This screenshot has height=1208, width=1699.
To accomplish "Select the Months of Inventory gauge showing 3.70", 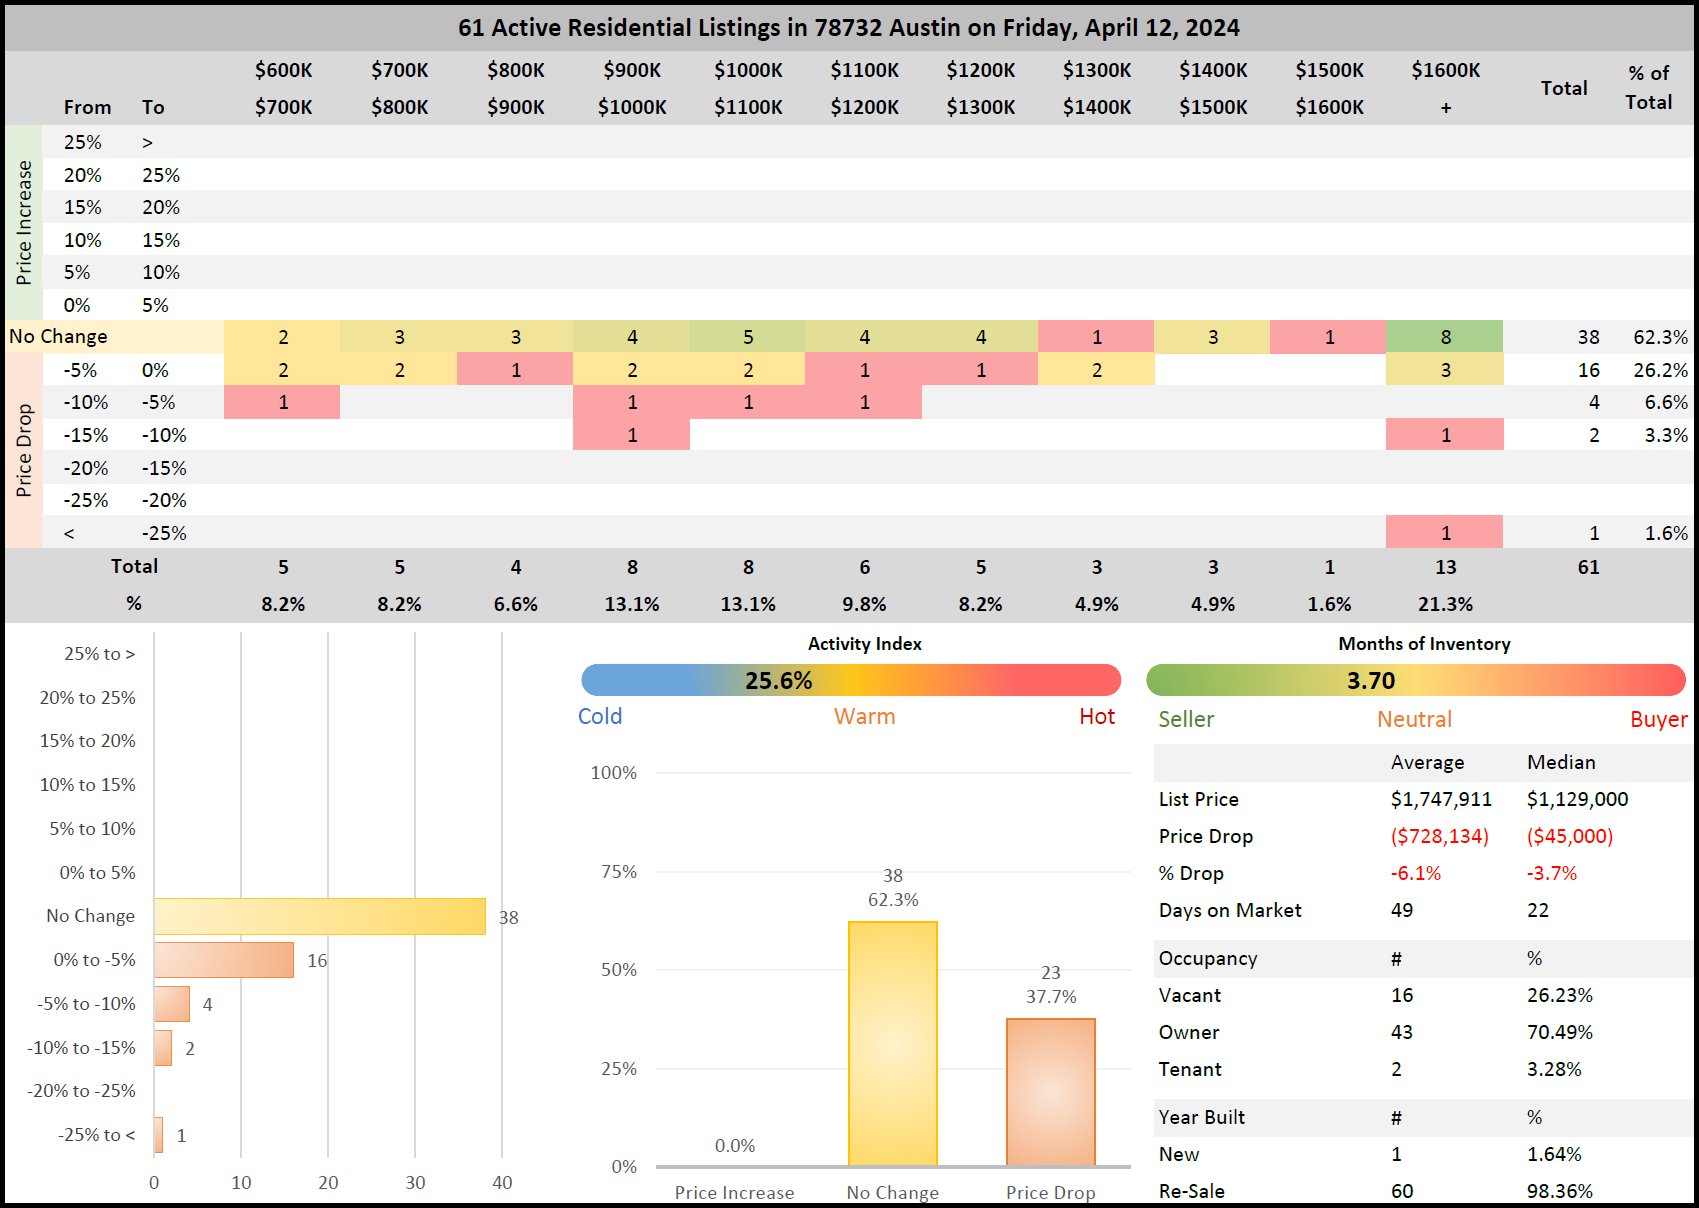I will [x=1415, y=680].
